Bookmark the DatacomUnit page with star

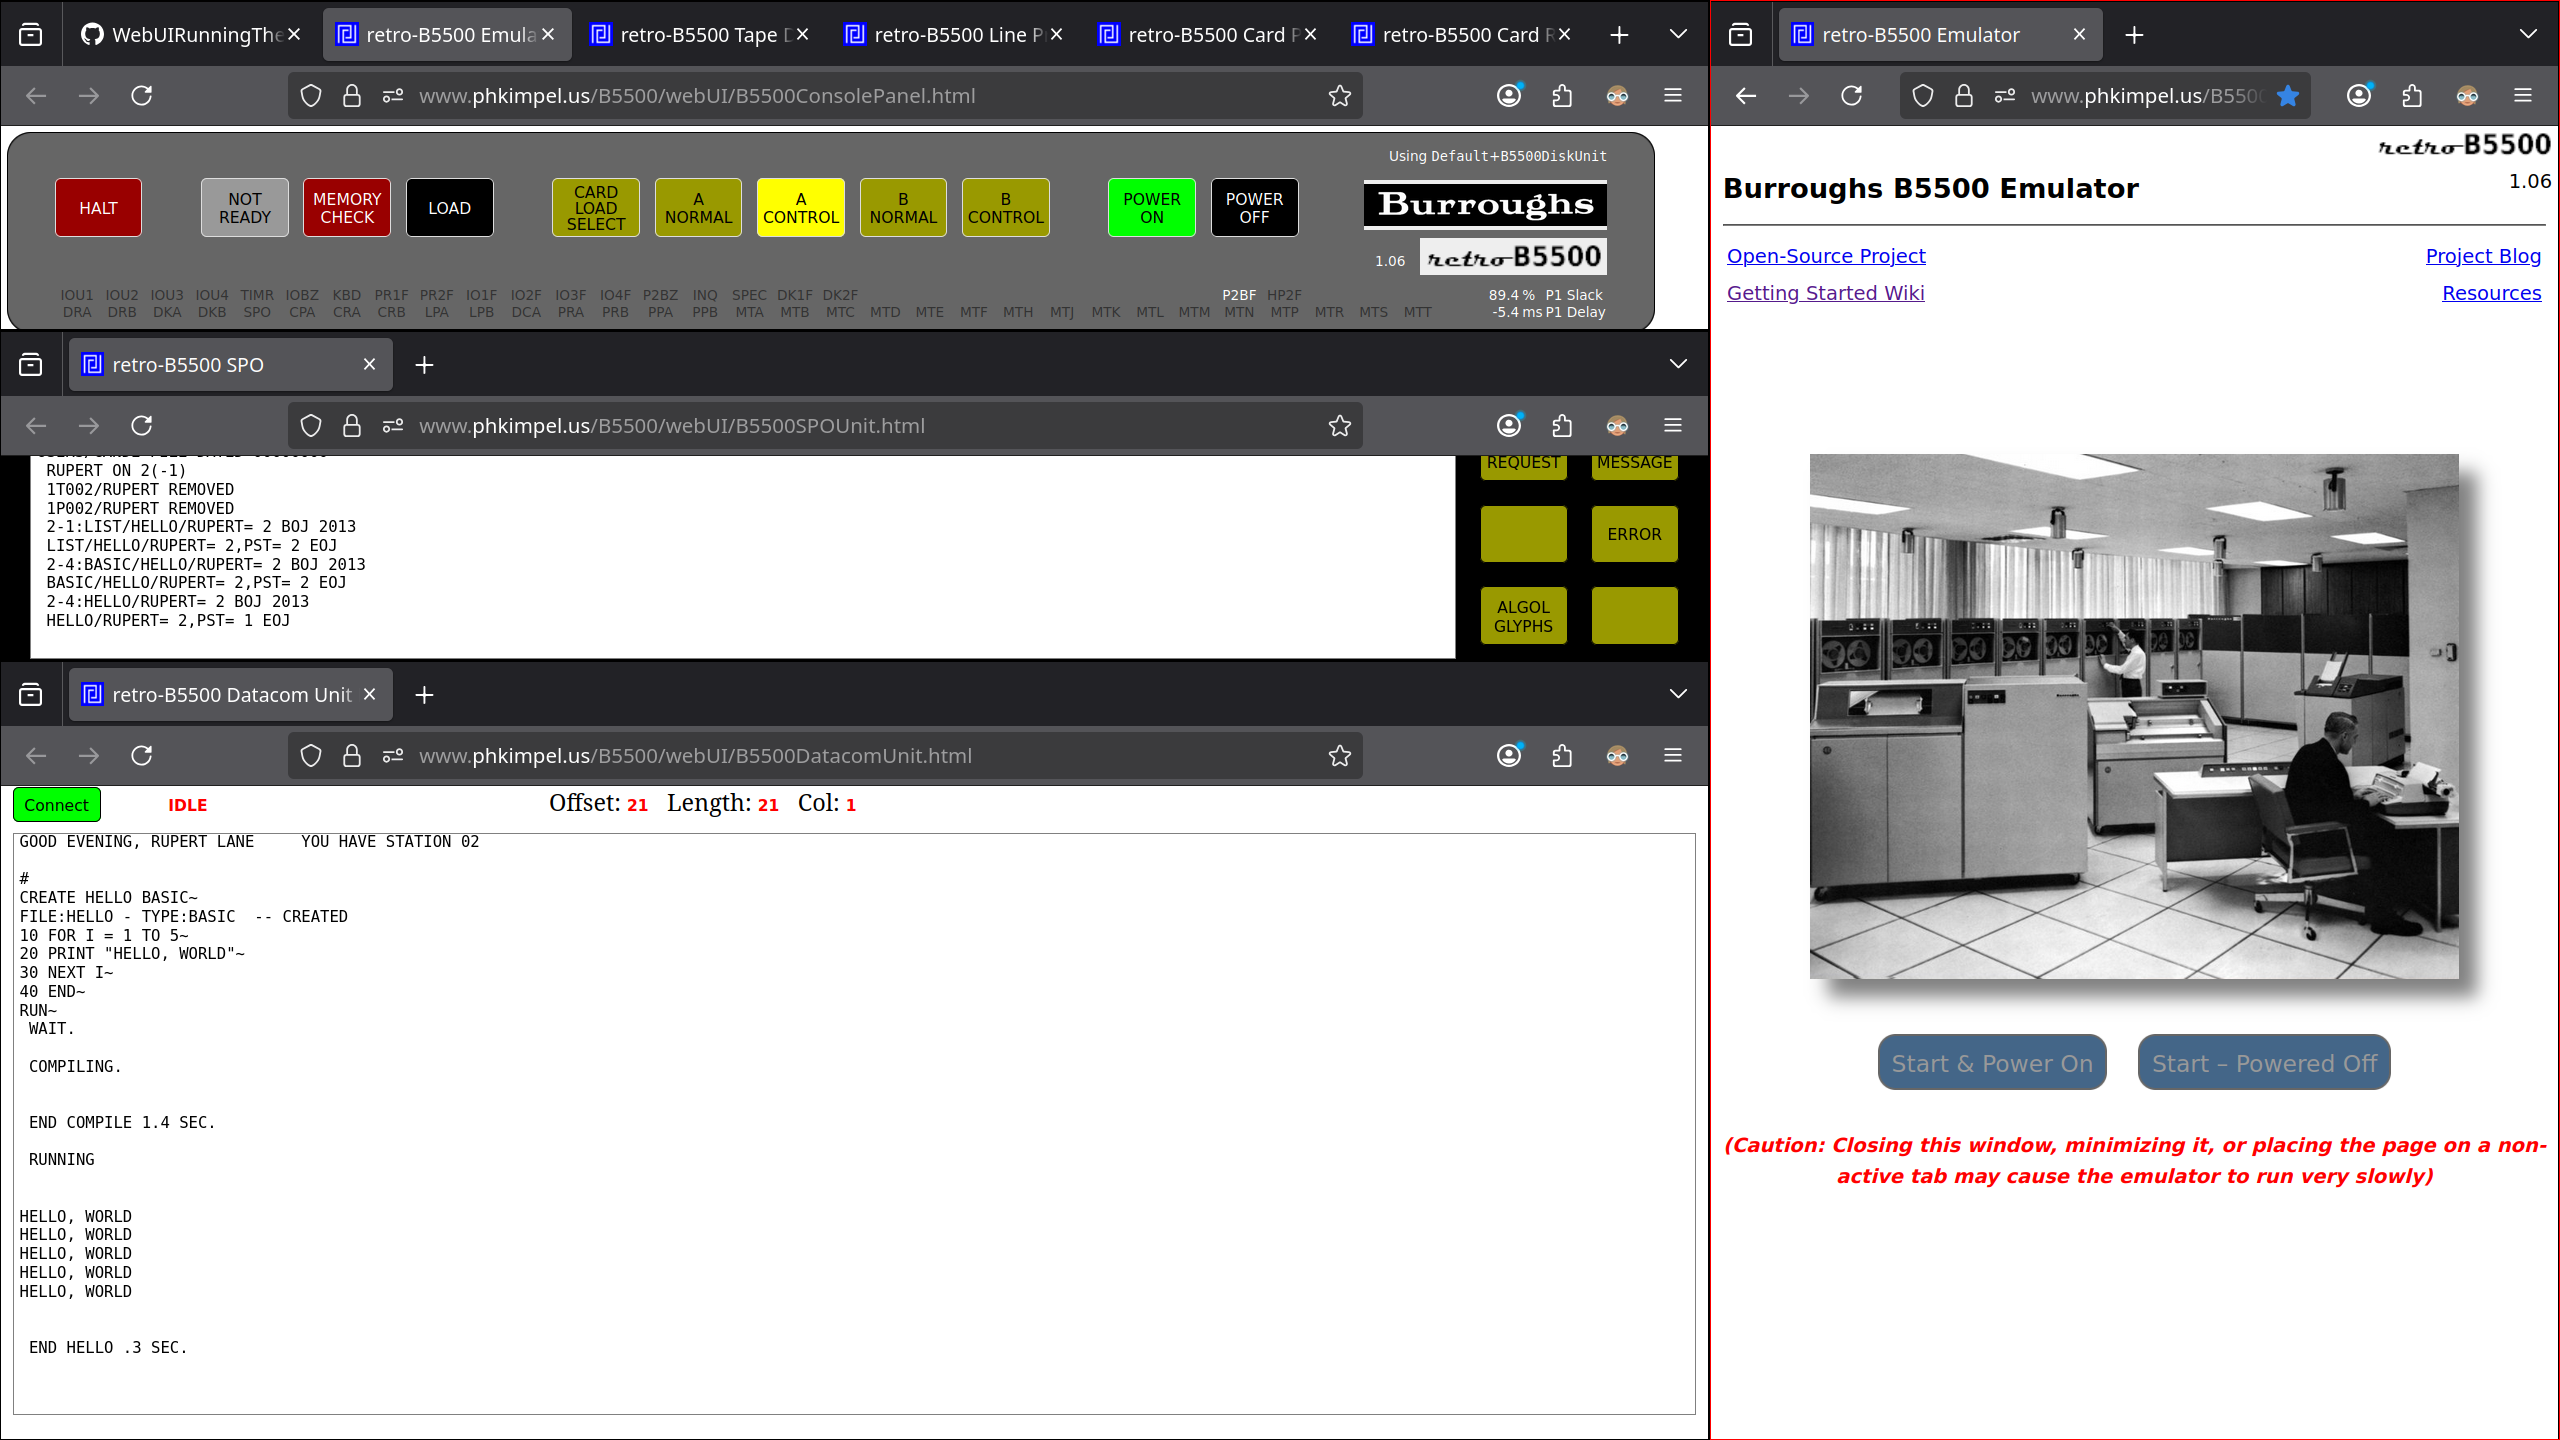click(1340, 755)
